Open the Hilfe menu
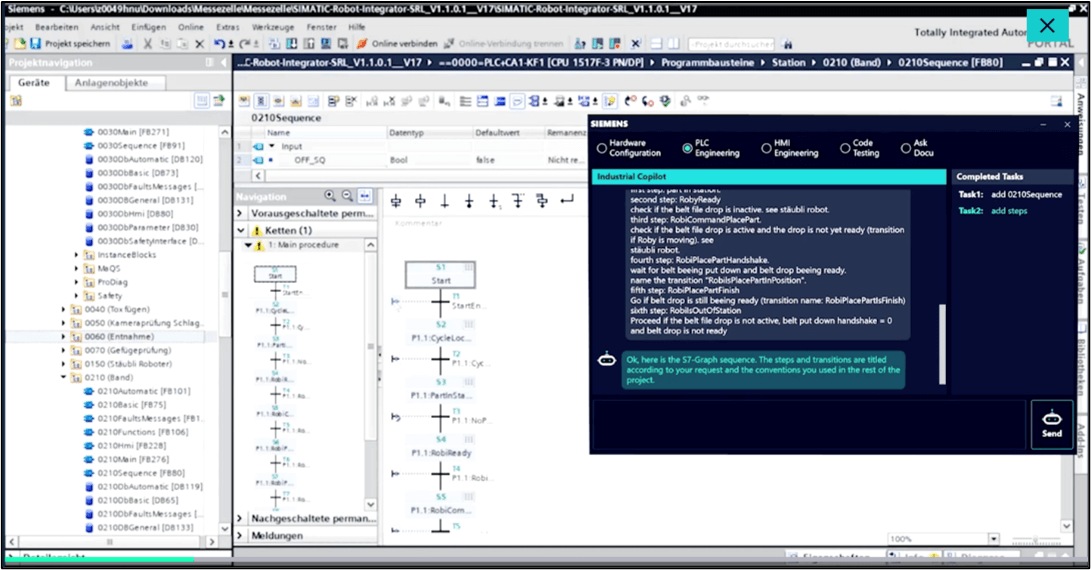 (357, 27)
